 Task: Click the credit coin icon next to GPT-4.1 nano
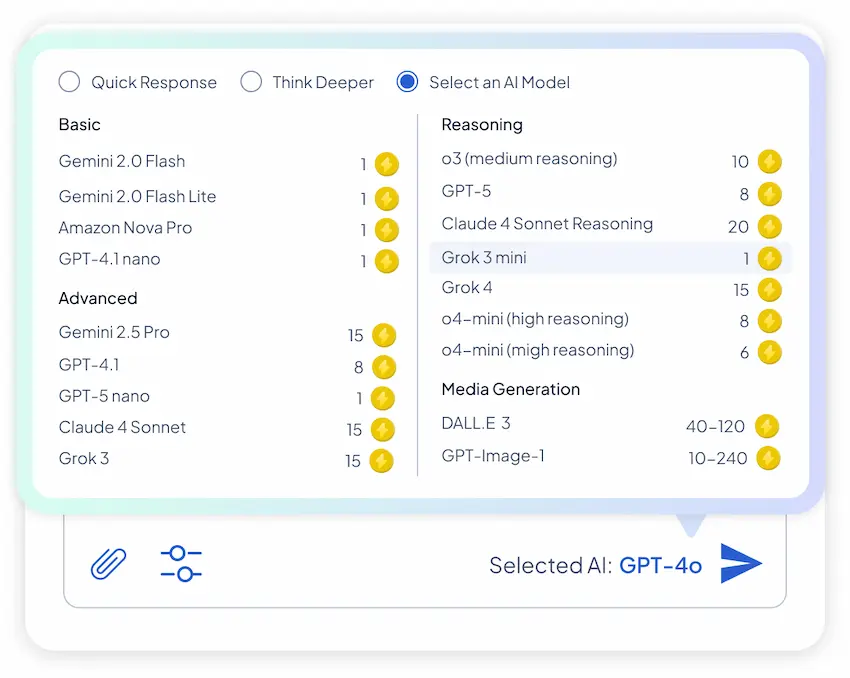click(387, 262)
